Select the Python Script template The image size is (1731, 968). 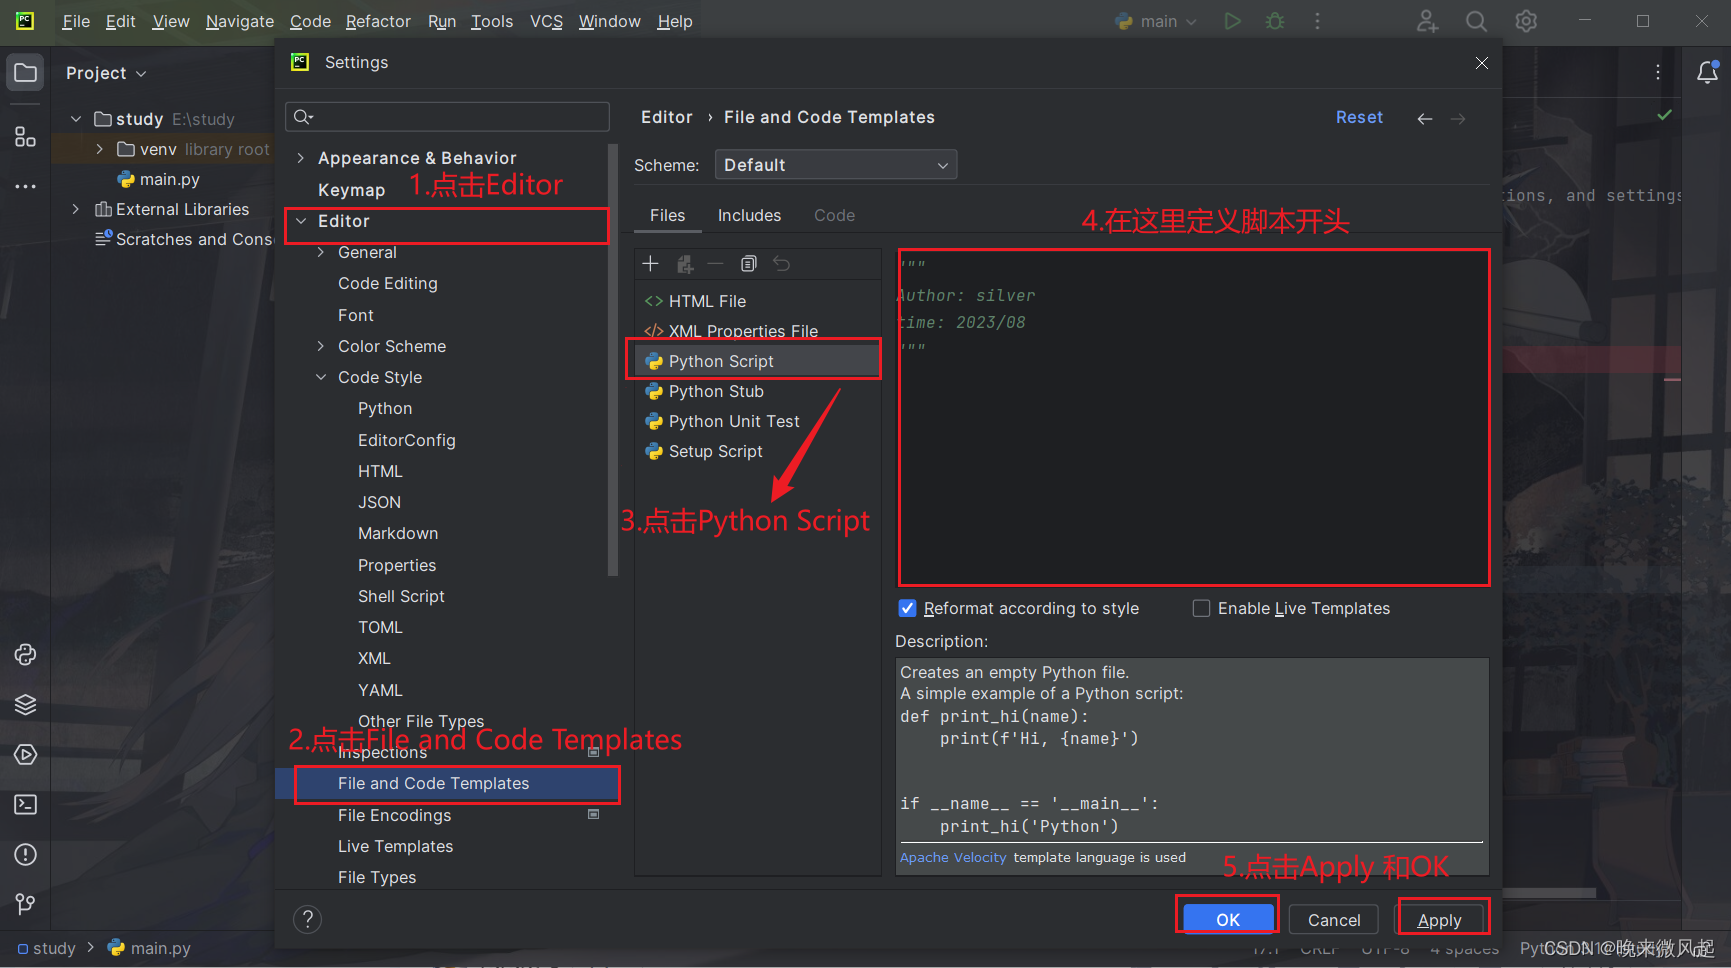coord(757,361)
